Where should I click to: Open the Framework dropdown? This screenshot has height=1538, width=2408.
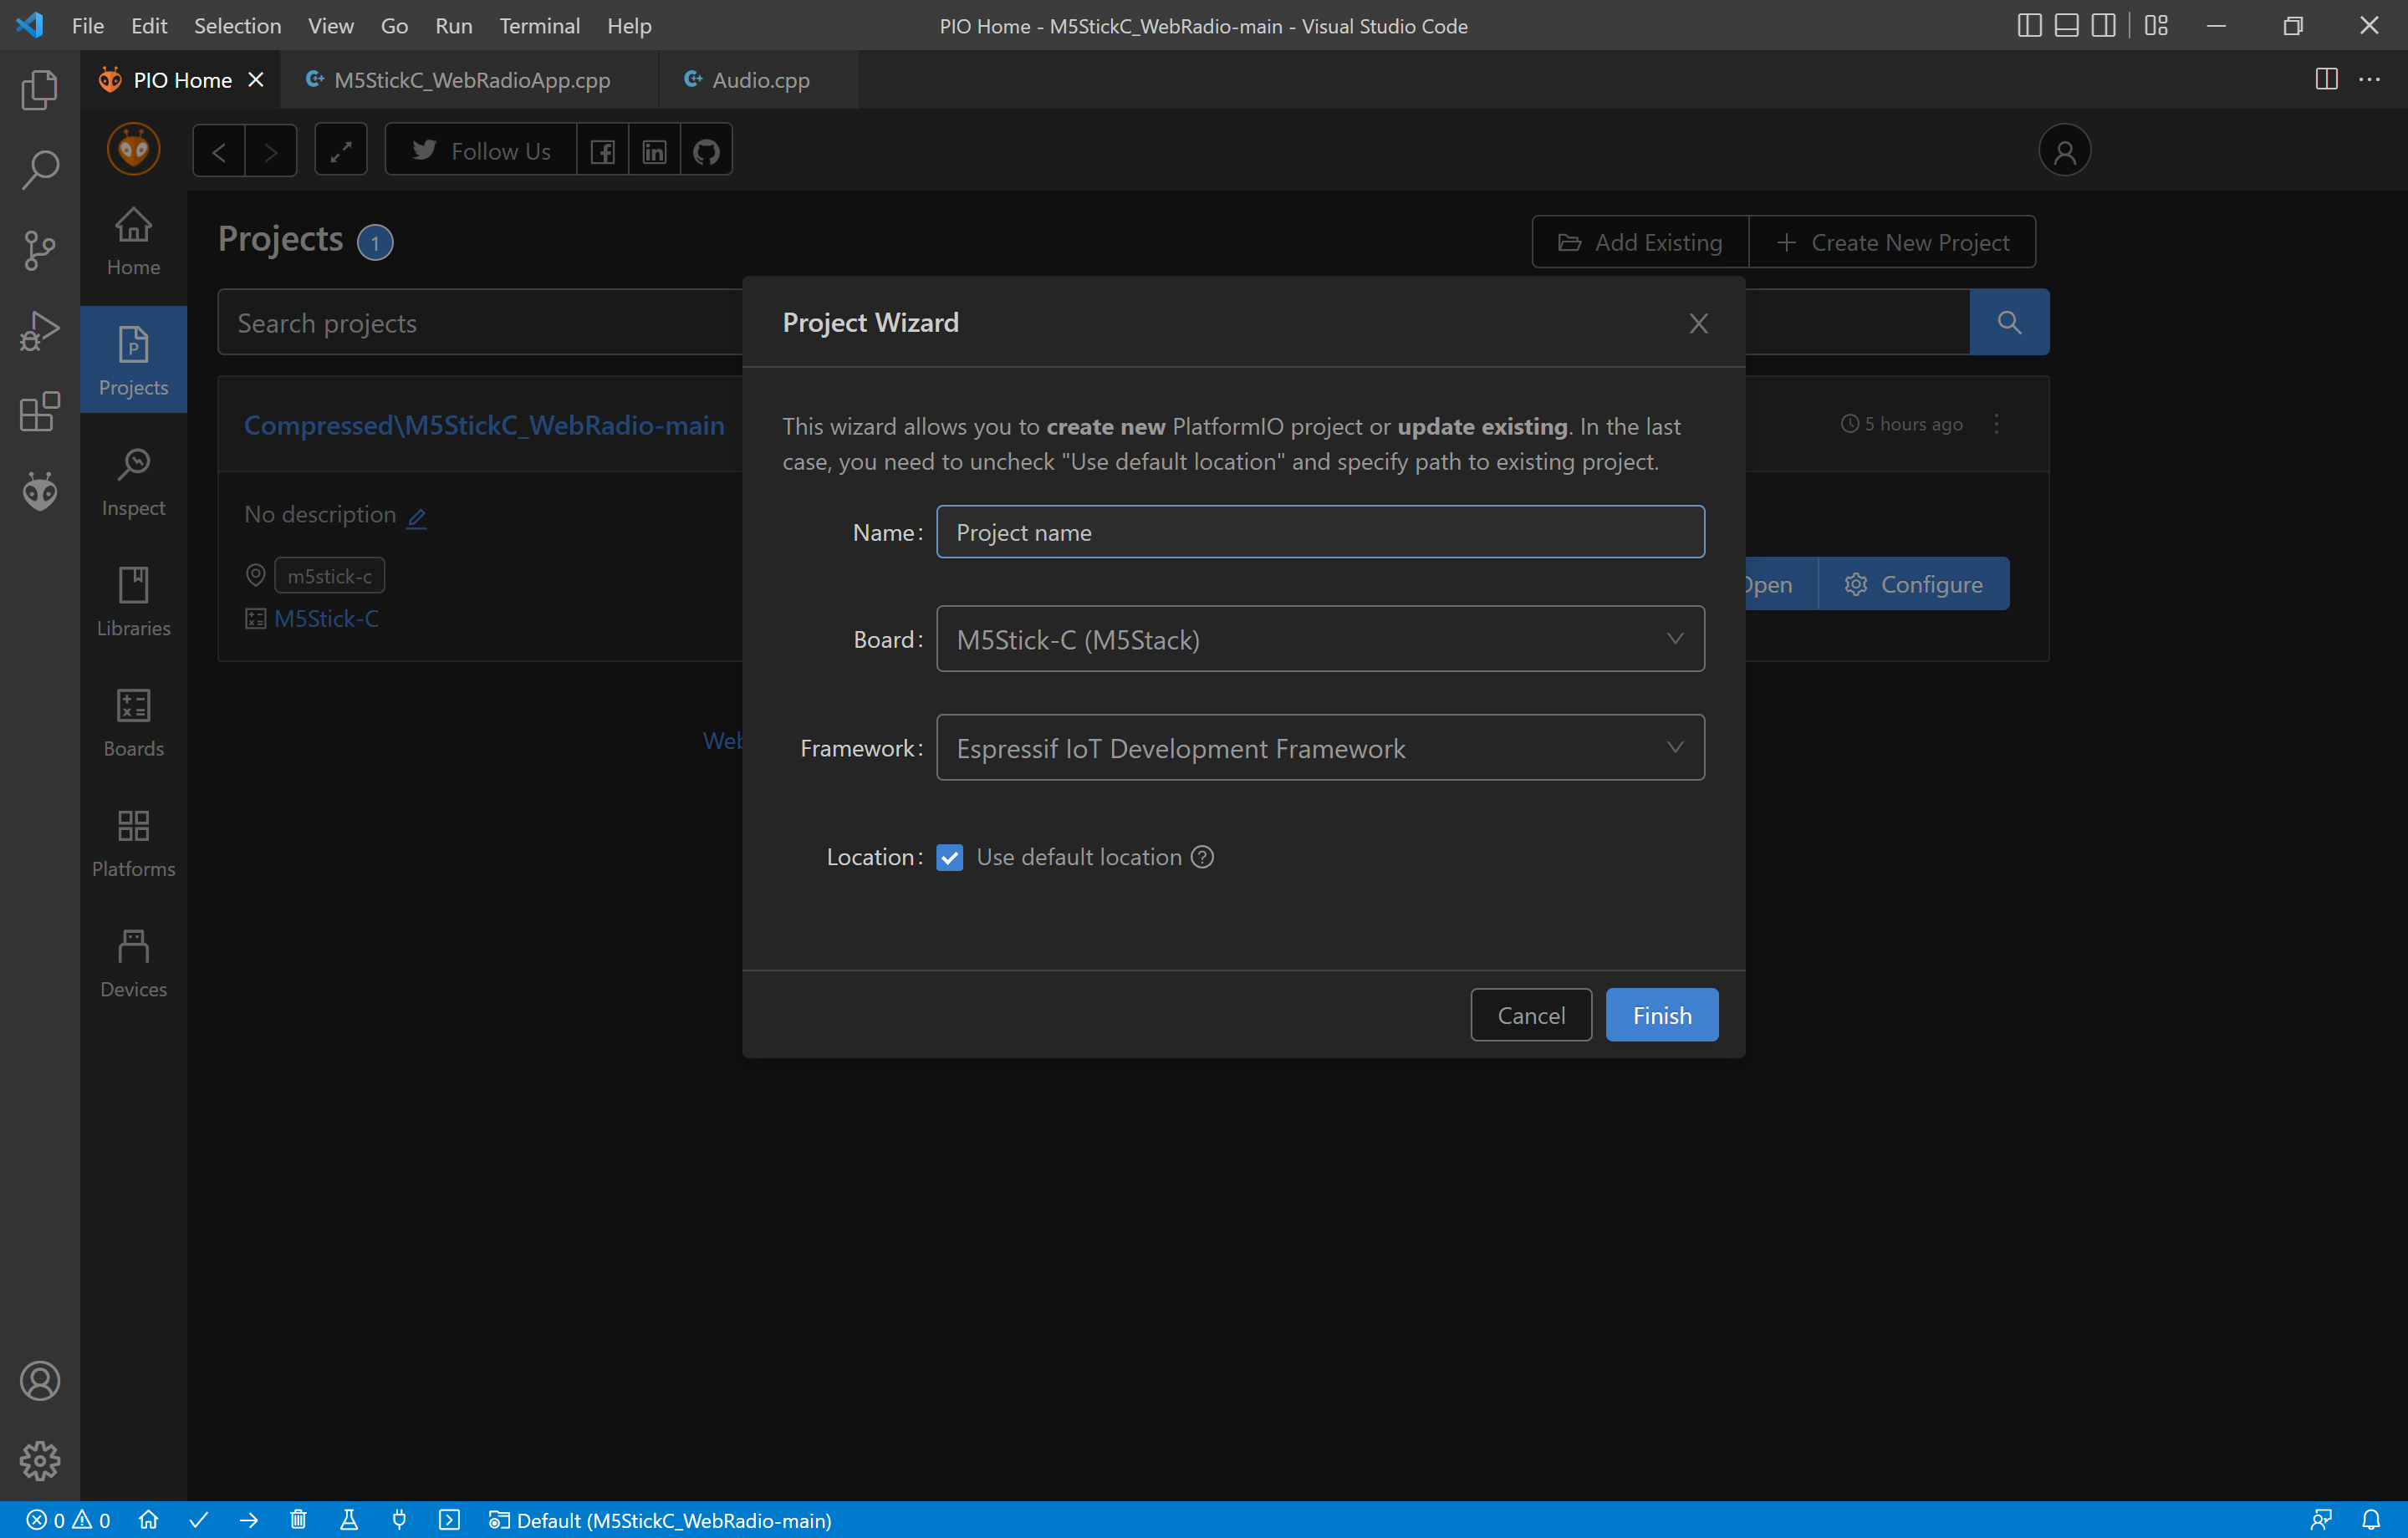[1320, 748]
